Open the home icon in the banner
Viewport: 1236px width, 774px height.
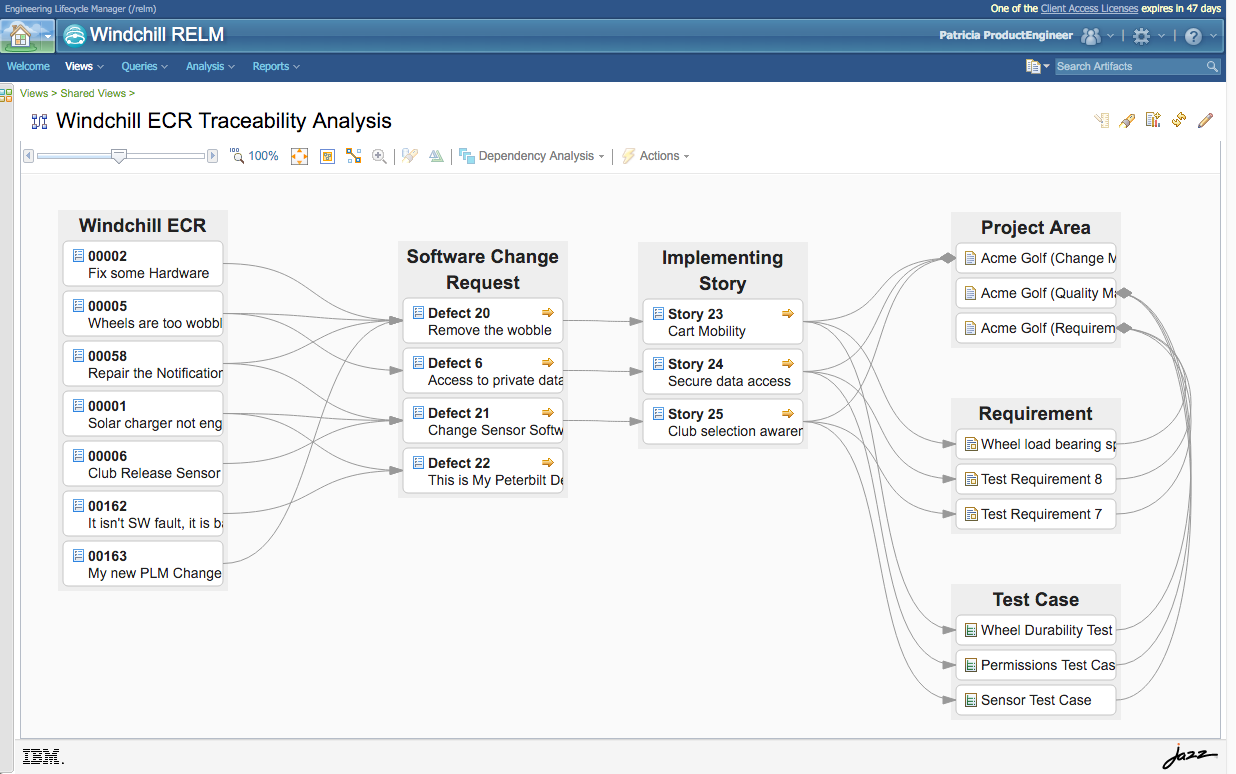20,36
